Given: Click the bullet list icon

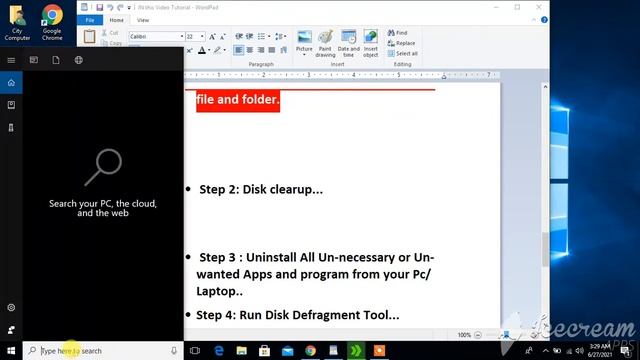Looking at the screenshot, I should (261, 36).
